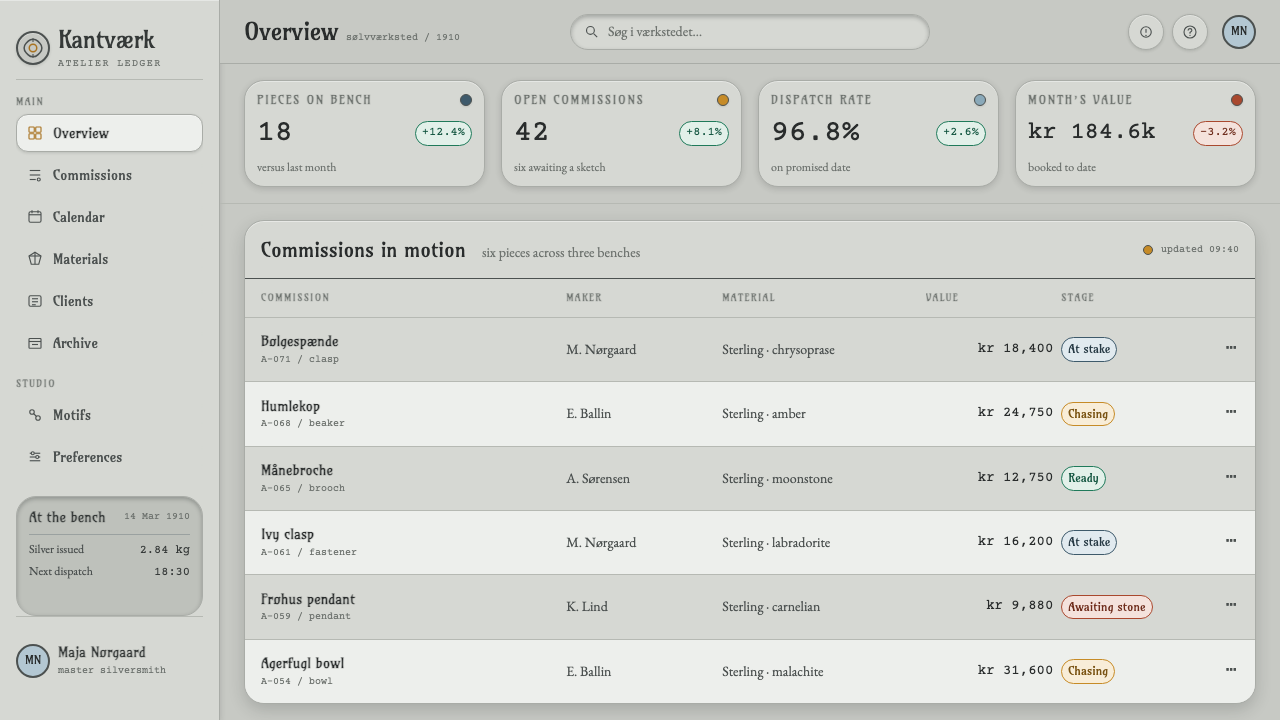
Task: Click the Pieces on Bench card
Action: coord(365,133)
